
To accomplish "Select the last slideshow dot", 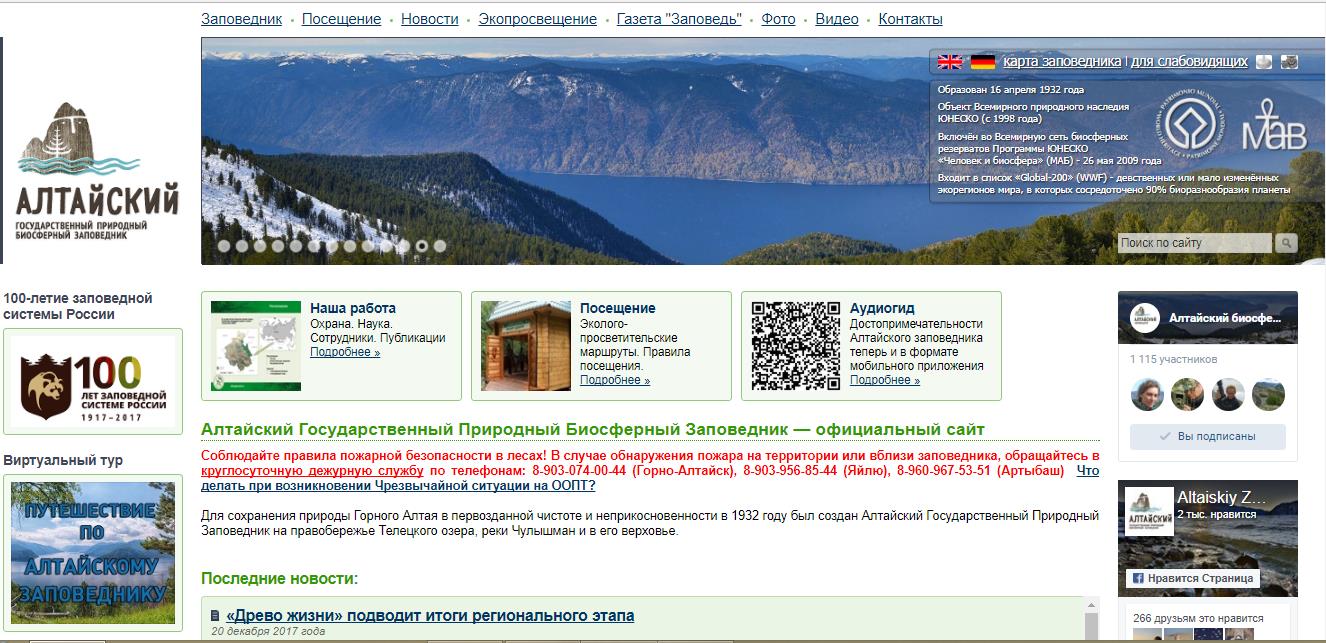I will 440,245.
